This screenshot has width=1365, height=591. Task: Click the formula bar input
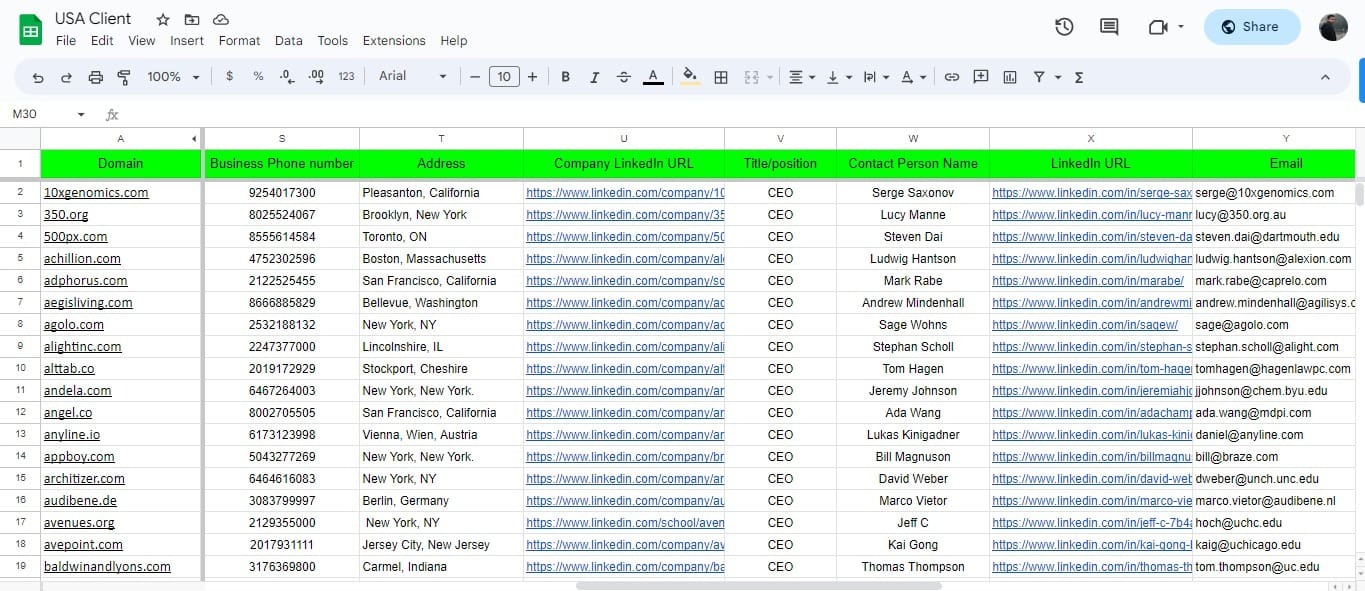point(740,114)
